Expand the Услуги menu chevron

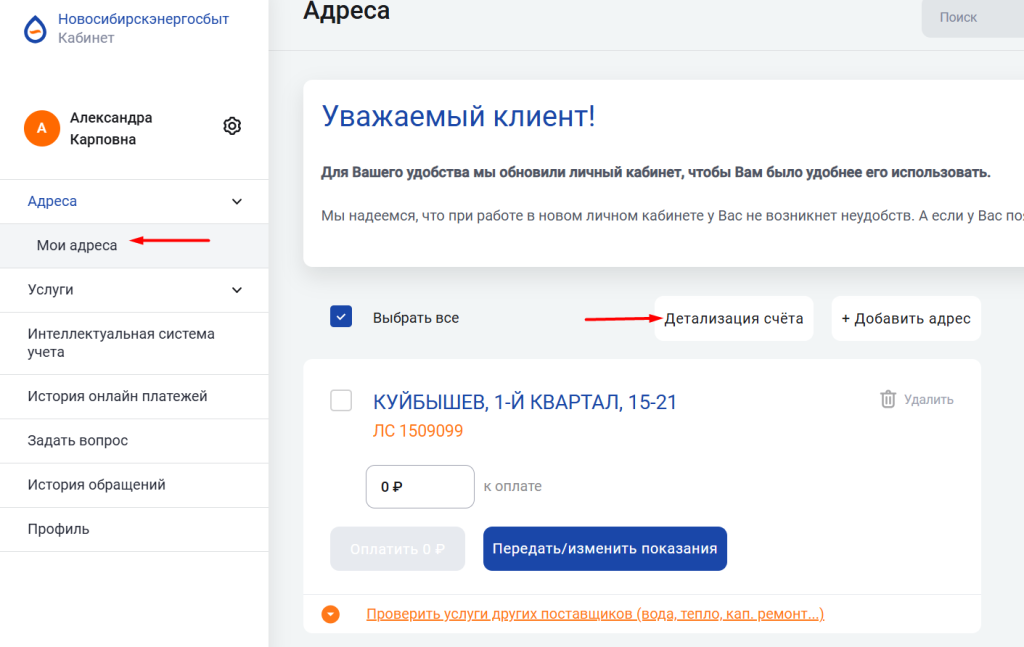(x=237, y=290)
